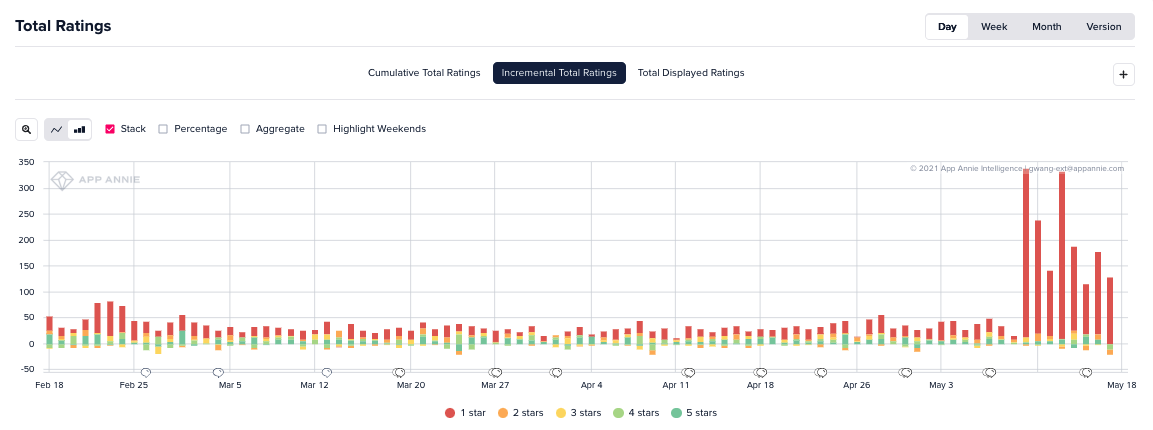Toggle the 2 stars legend series
Viewport: 1153px width, 430px height.
521,413
